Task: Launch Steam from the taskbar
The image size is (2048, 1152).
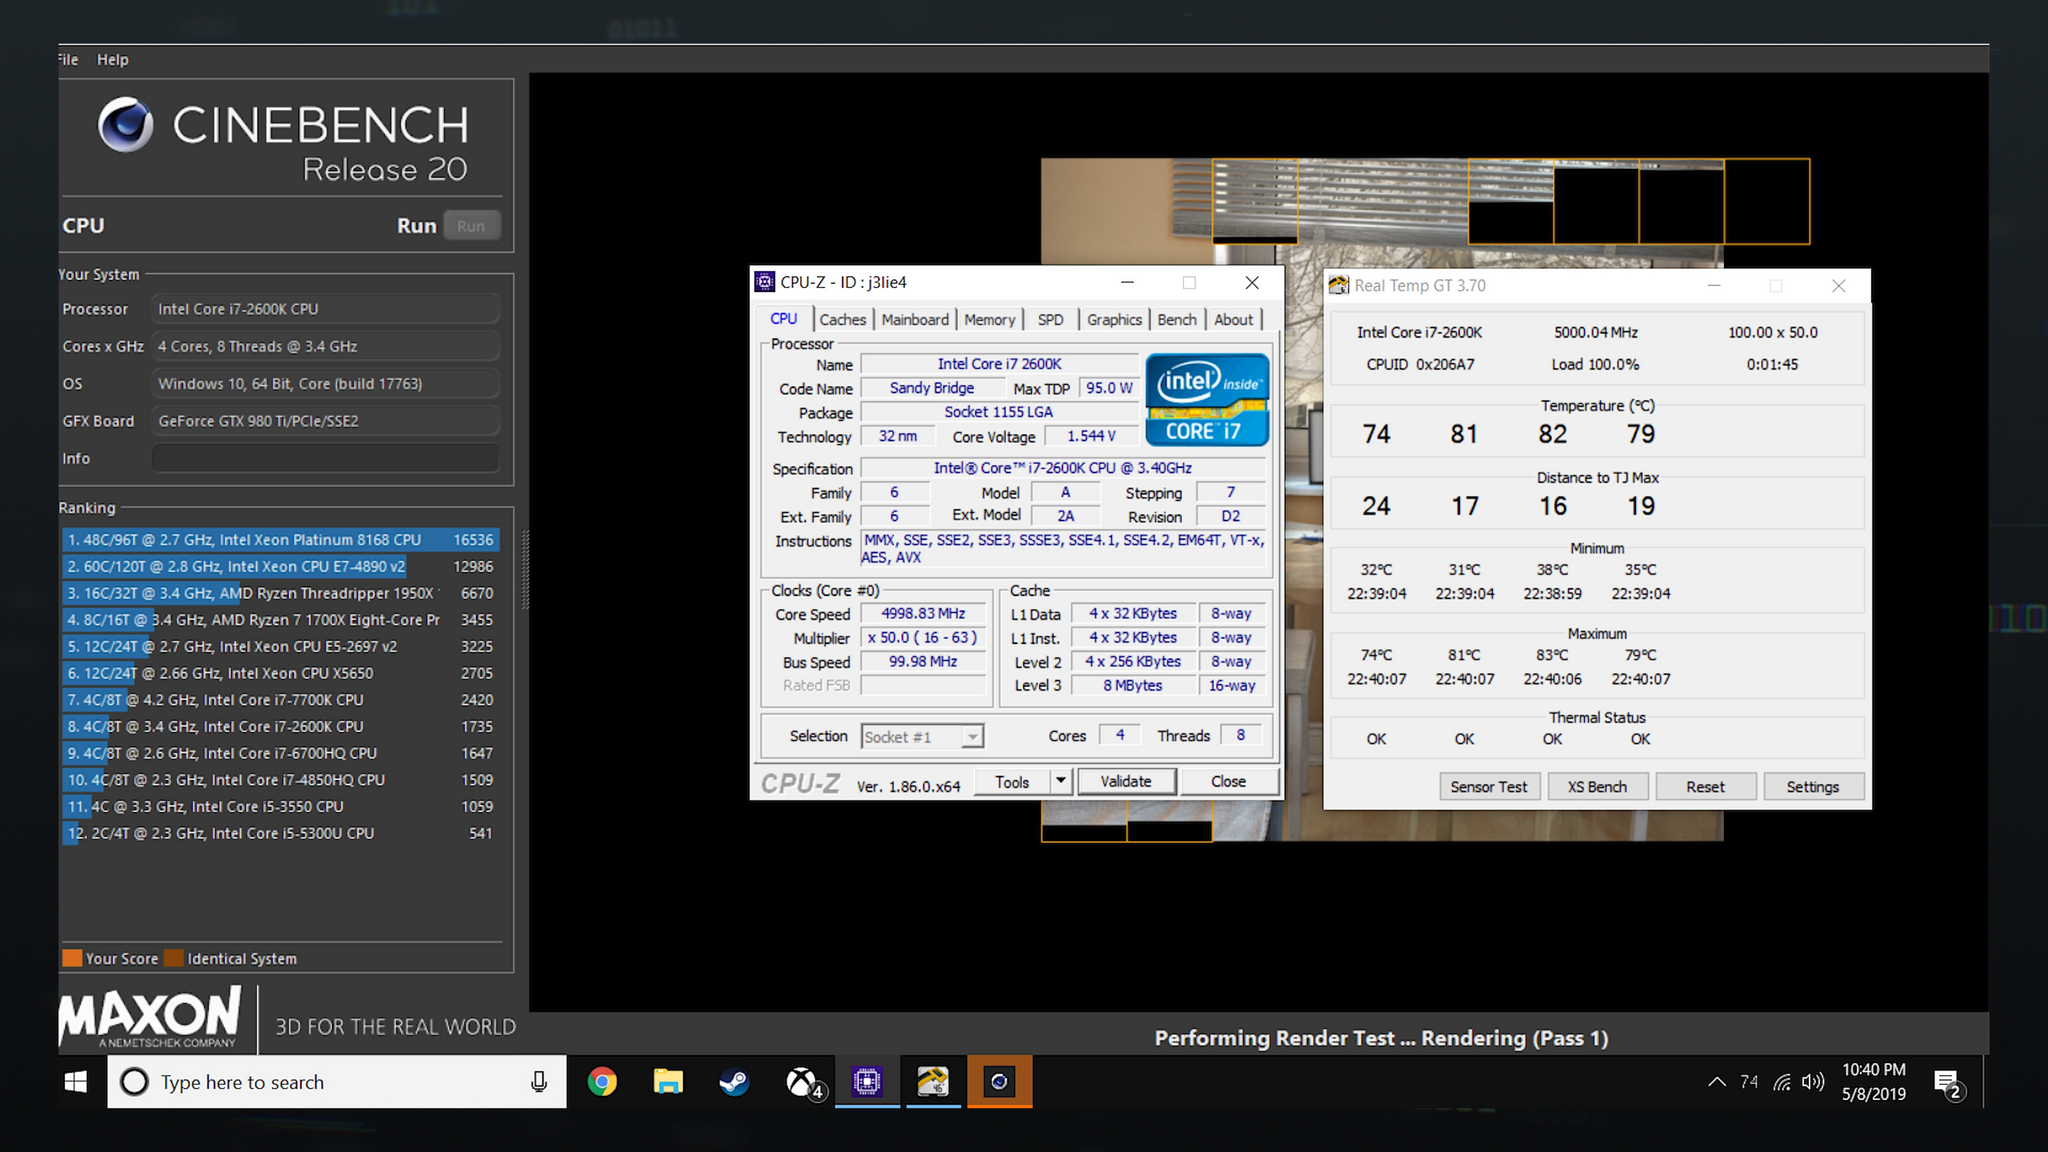Action: 734,1082
